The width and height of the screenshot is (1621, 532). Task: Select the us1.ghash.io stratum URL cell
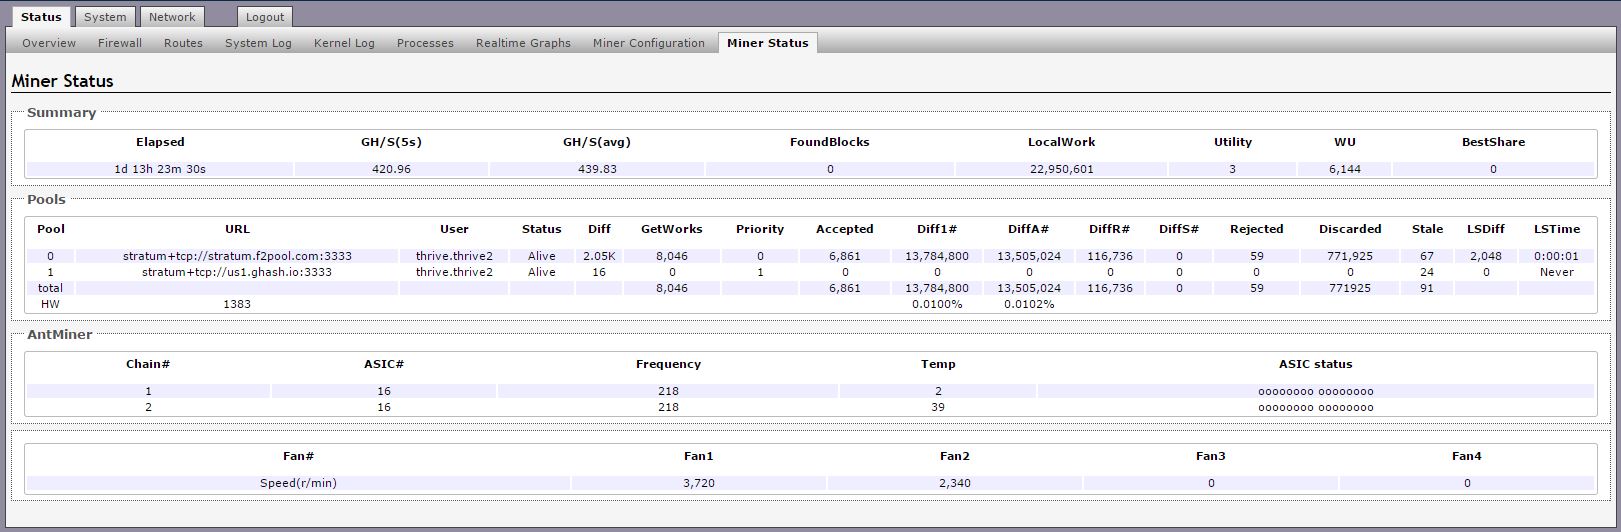pos(237,272)
